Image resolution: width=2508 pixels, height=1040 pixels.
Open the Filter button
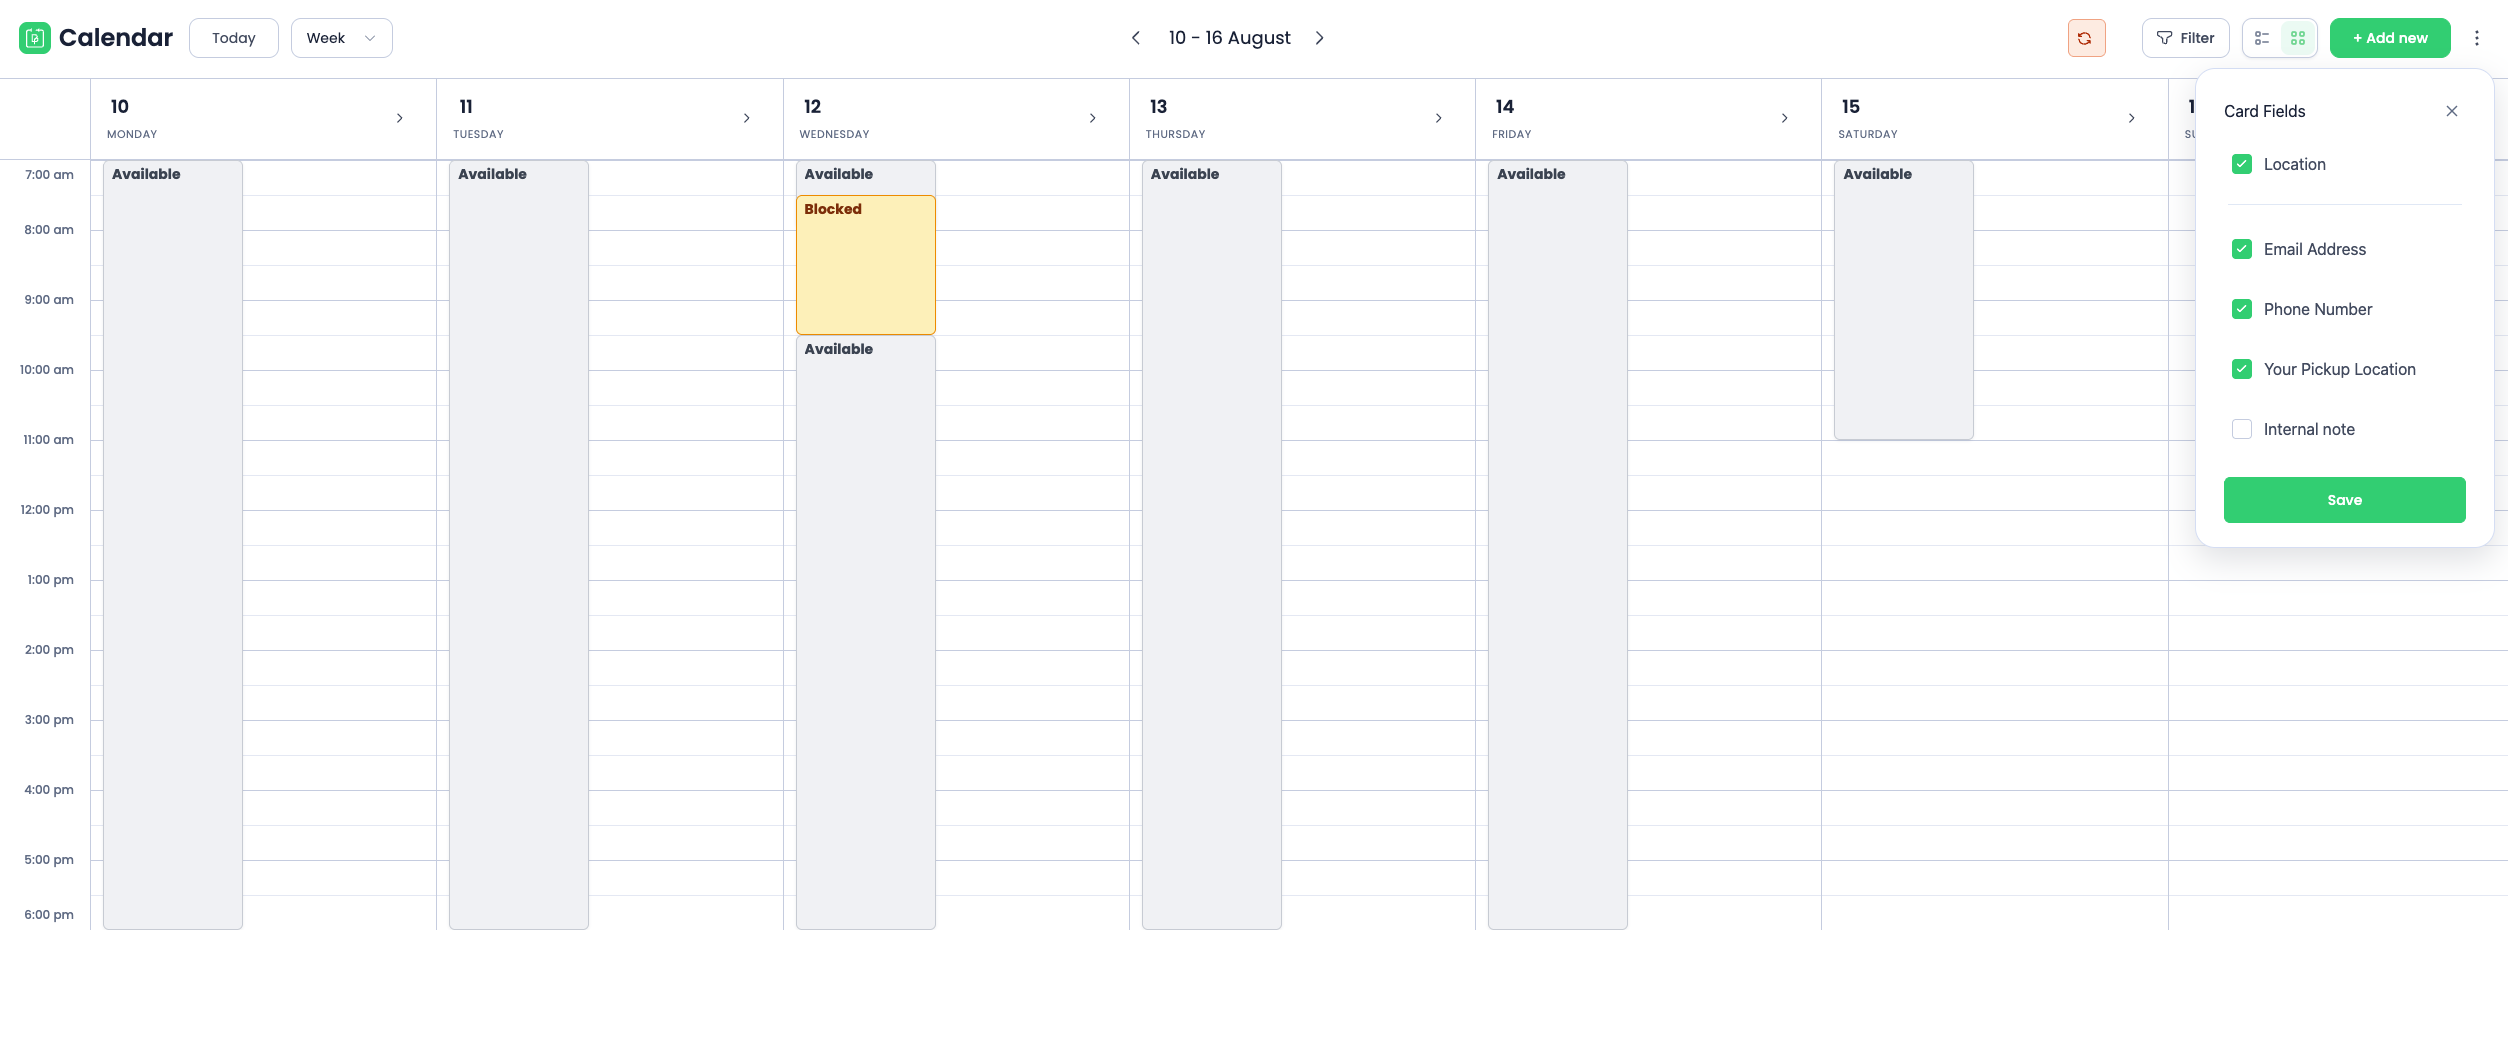click(x=2185, y=38)
